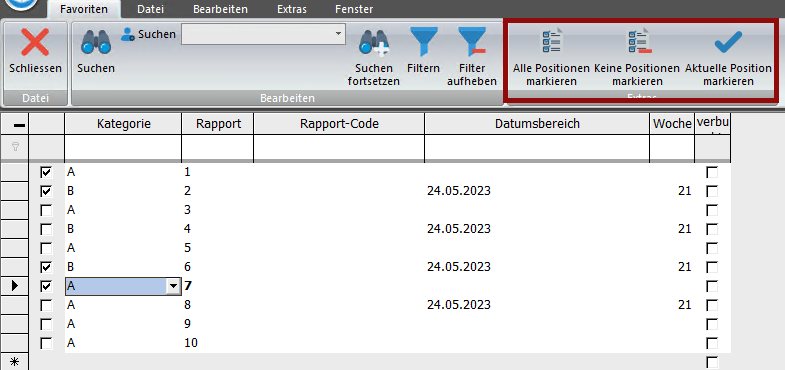
Task: Check the selection box for Rapport 8
Action: (x=47, y=305)
